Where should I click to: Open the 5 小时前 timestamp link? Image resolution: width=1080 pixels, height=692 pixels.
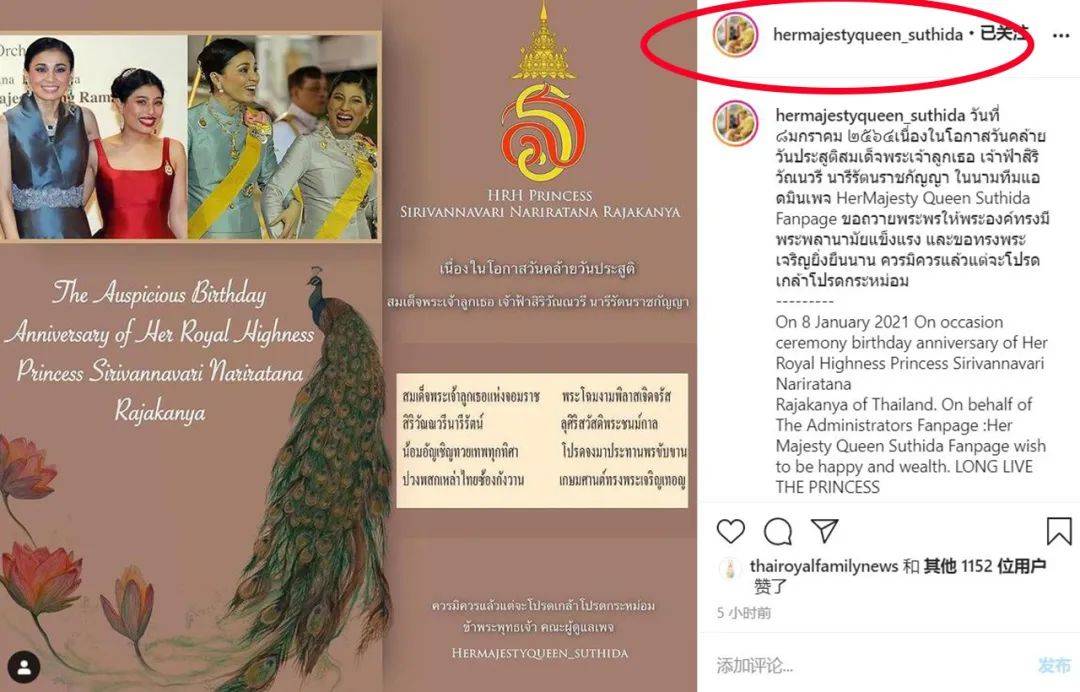(x=744, y=613)
